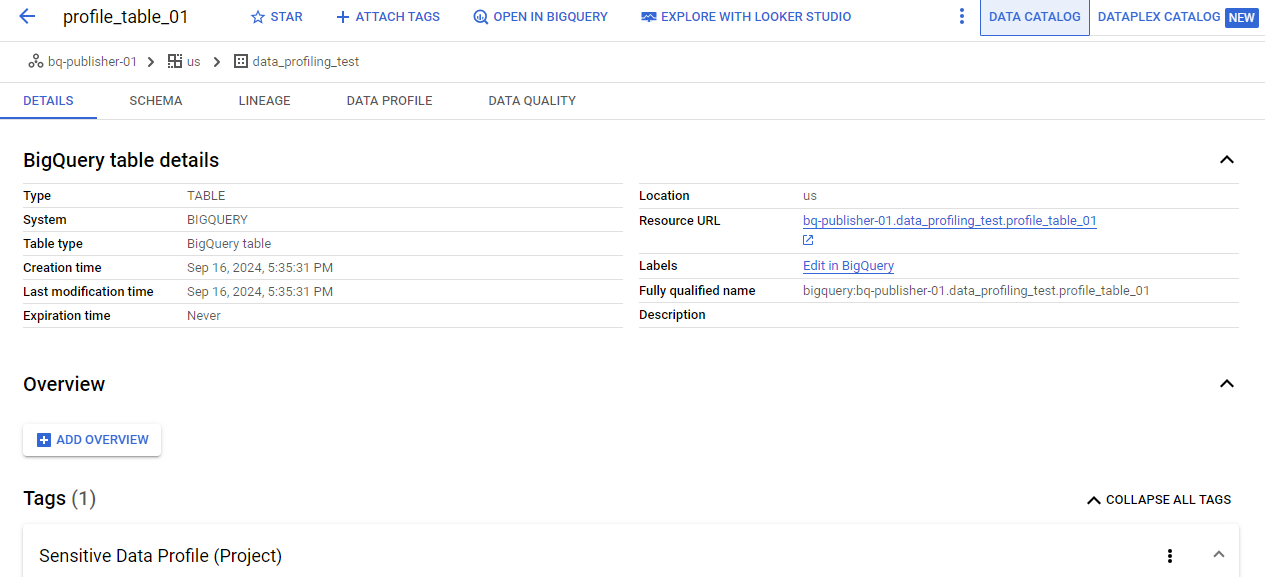Go to data_profiling_test breadcrumb dataset

[306, 61]
